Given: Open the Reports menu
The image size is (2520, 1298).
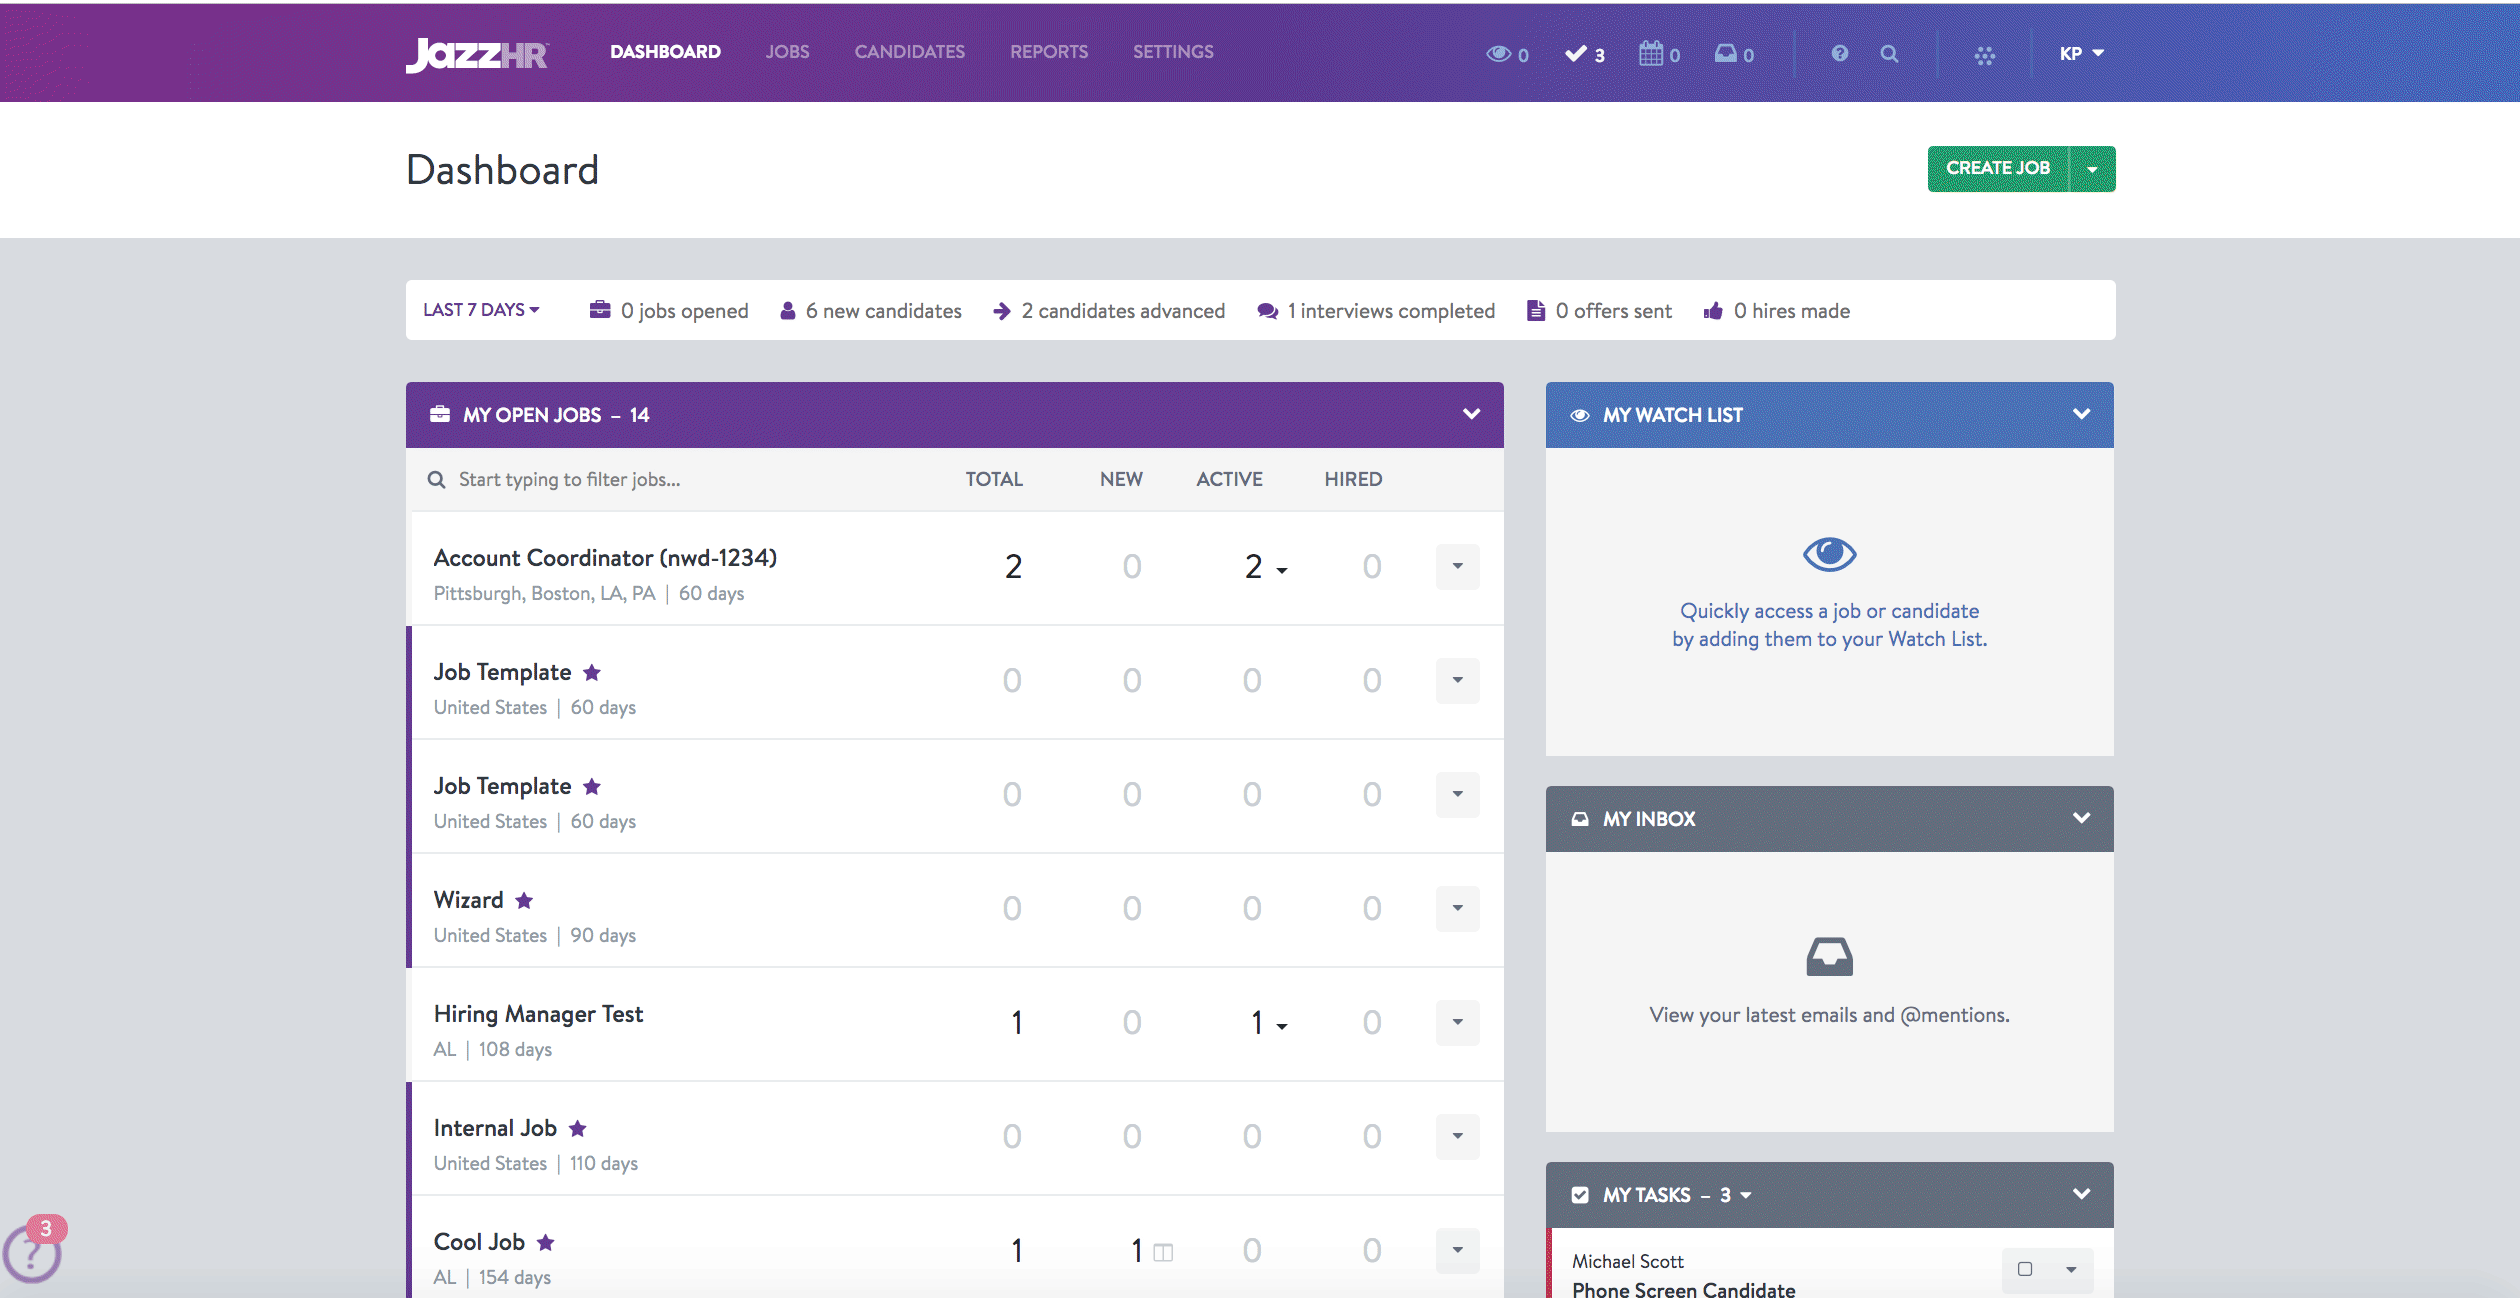Looking at the screenshot, I should coord(1048,52).
